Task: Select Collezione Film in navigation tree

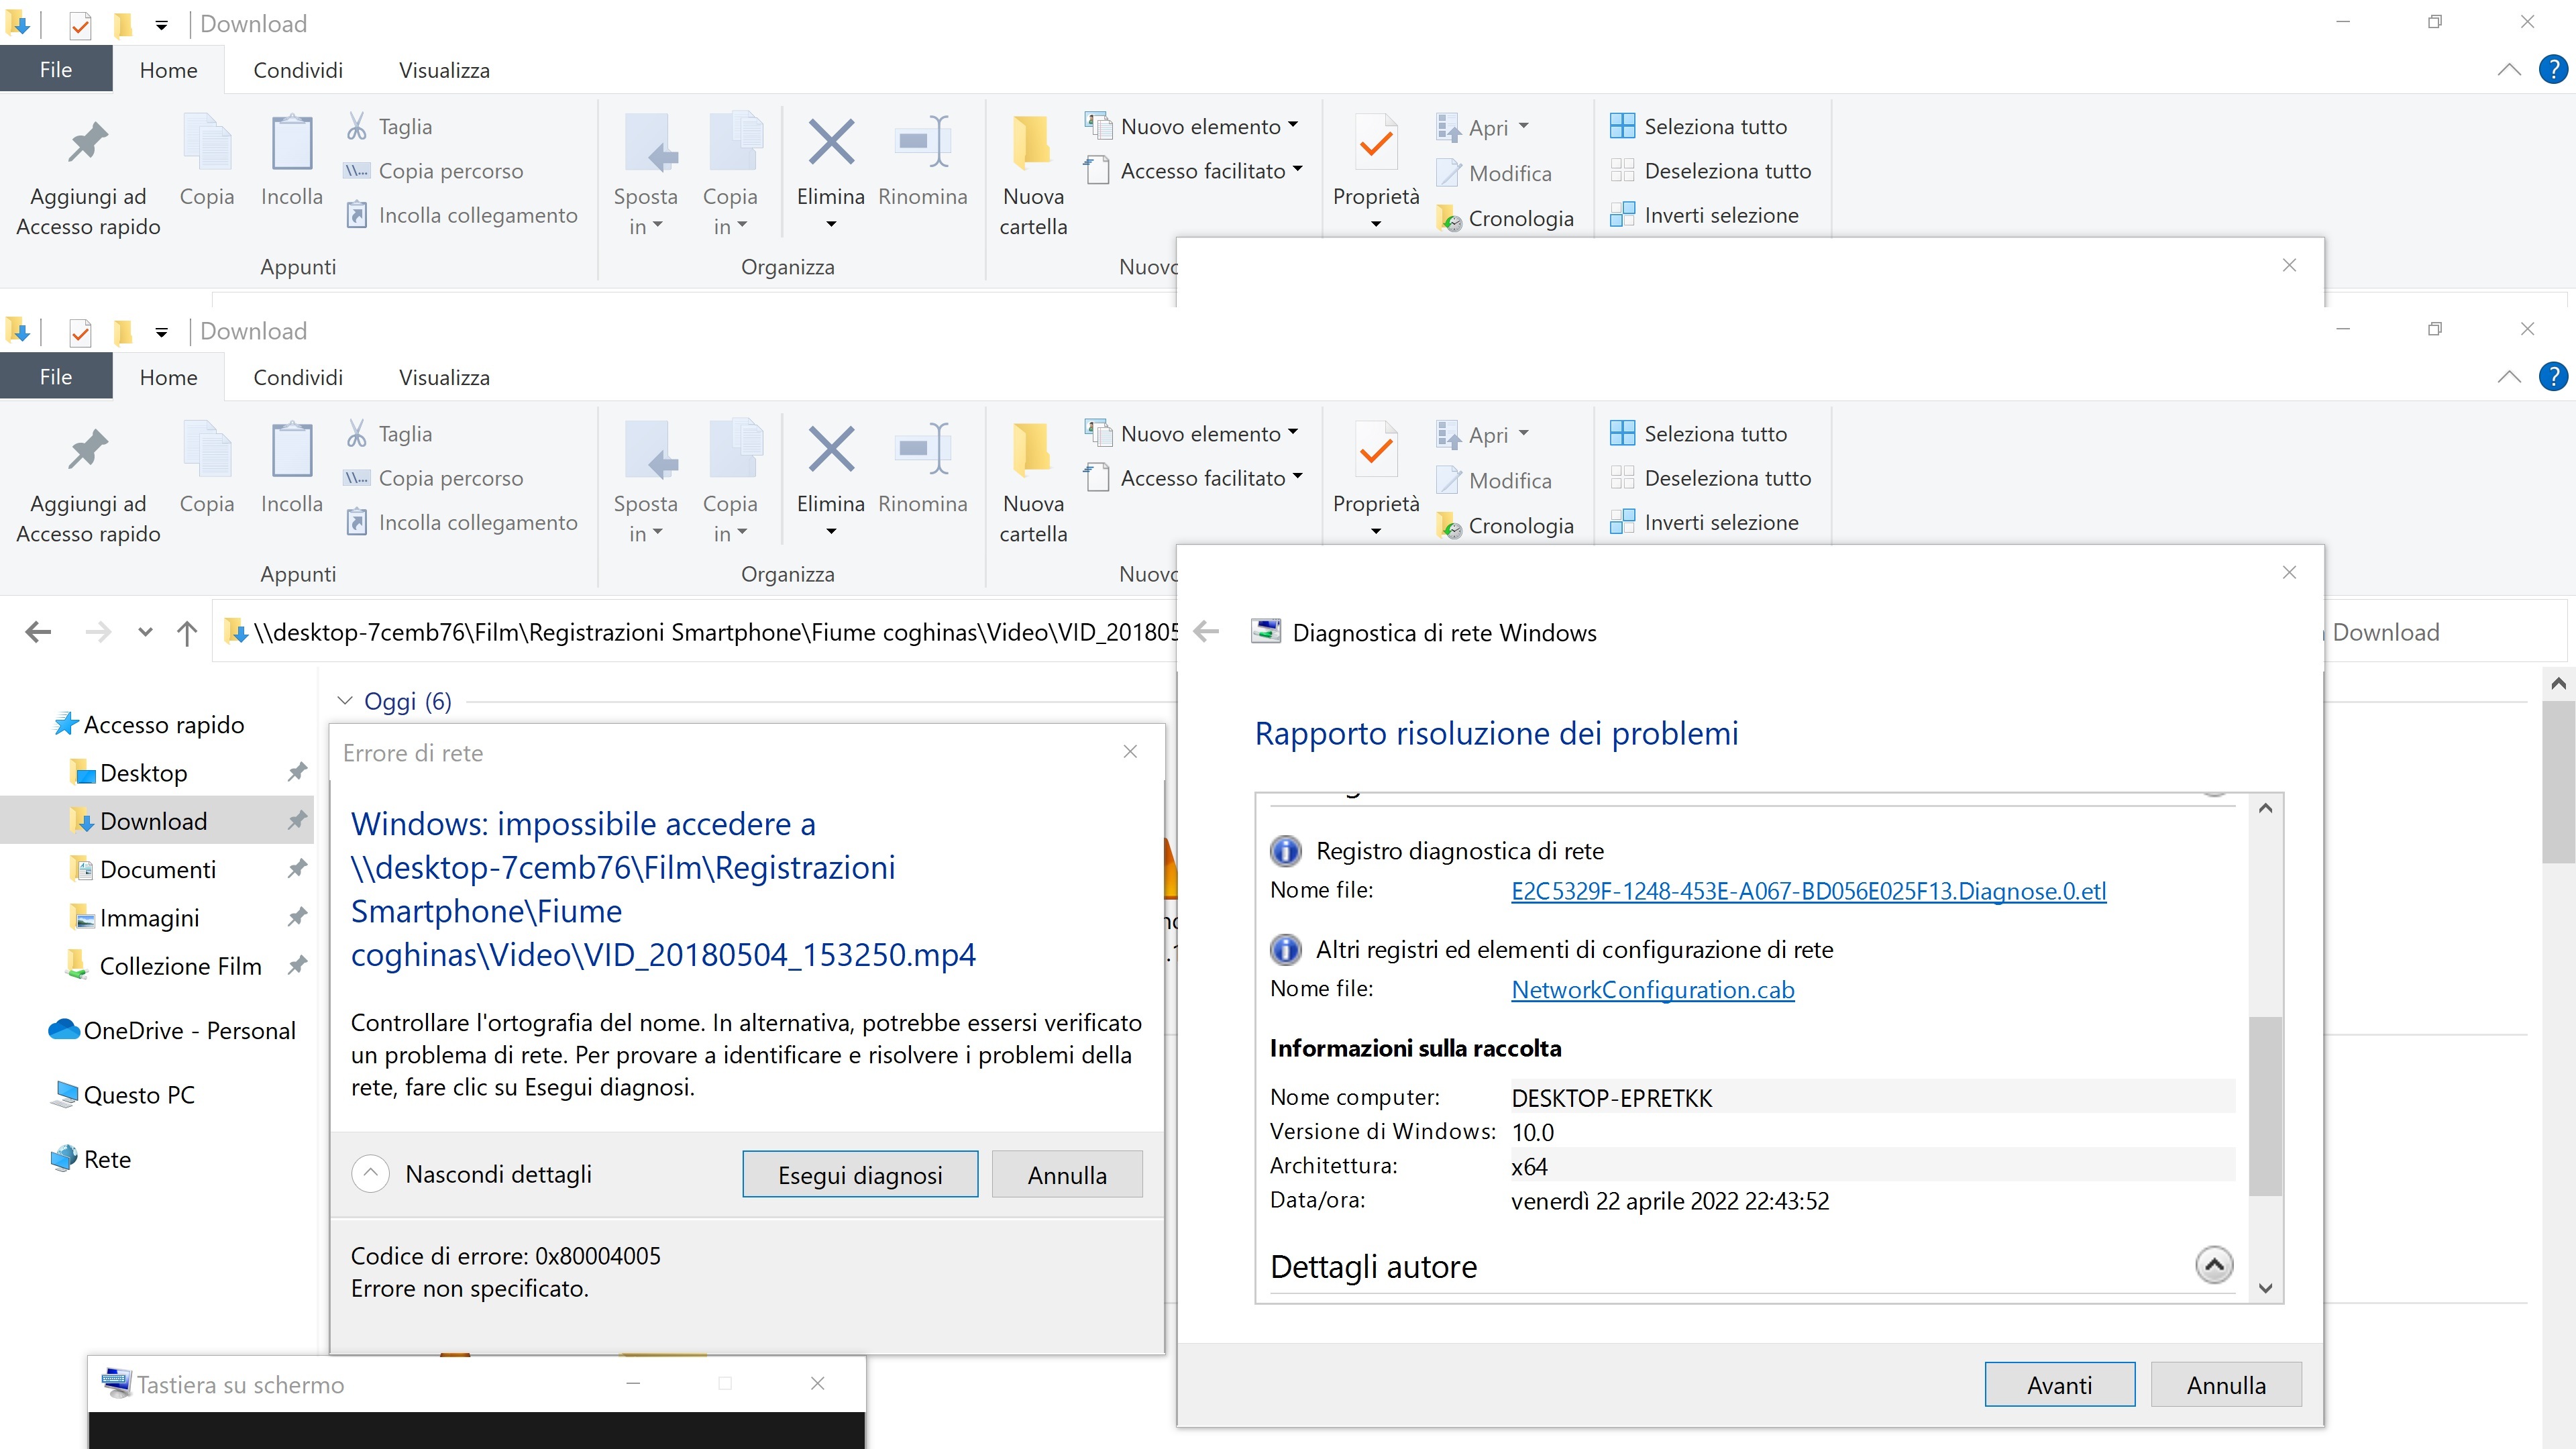Action: (x=180, y=966)
